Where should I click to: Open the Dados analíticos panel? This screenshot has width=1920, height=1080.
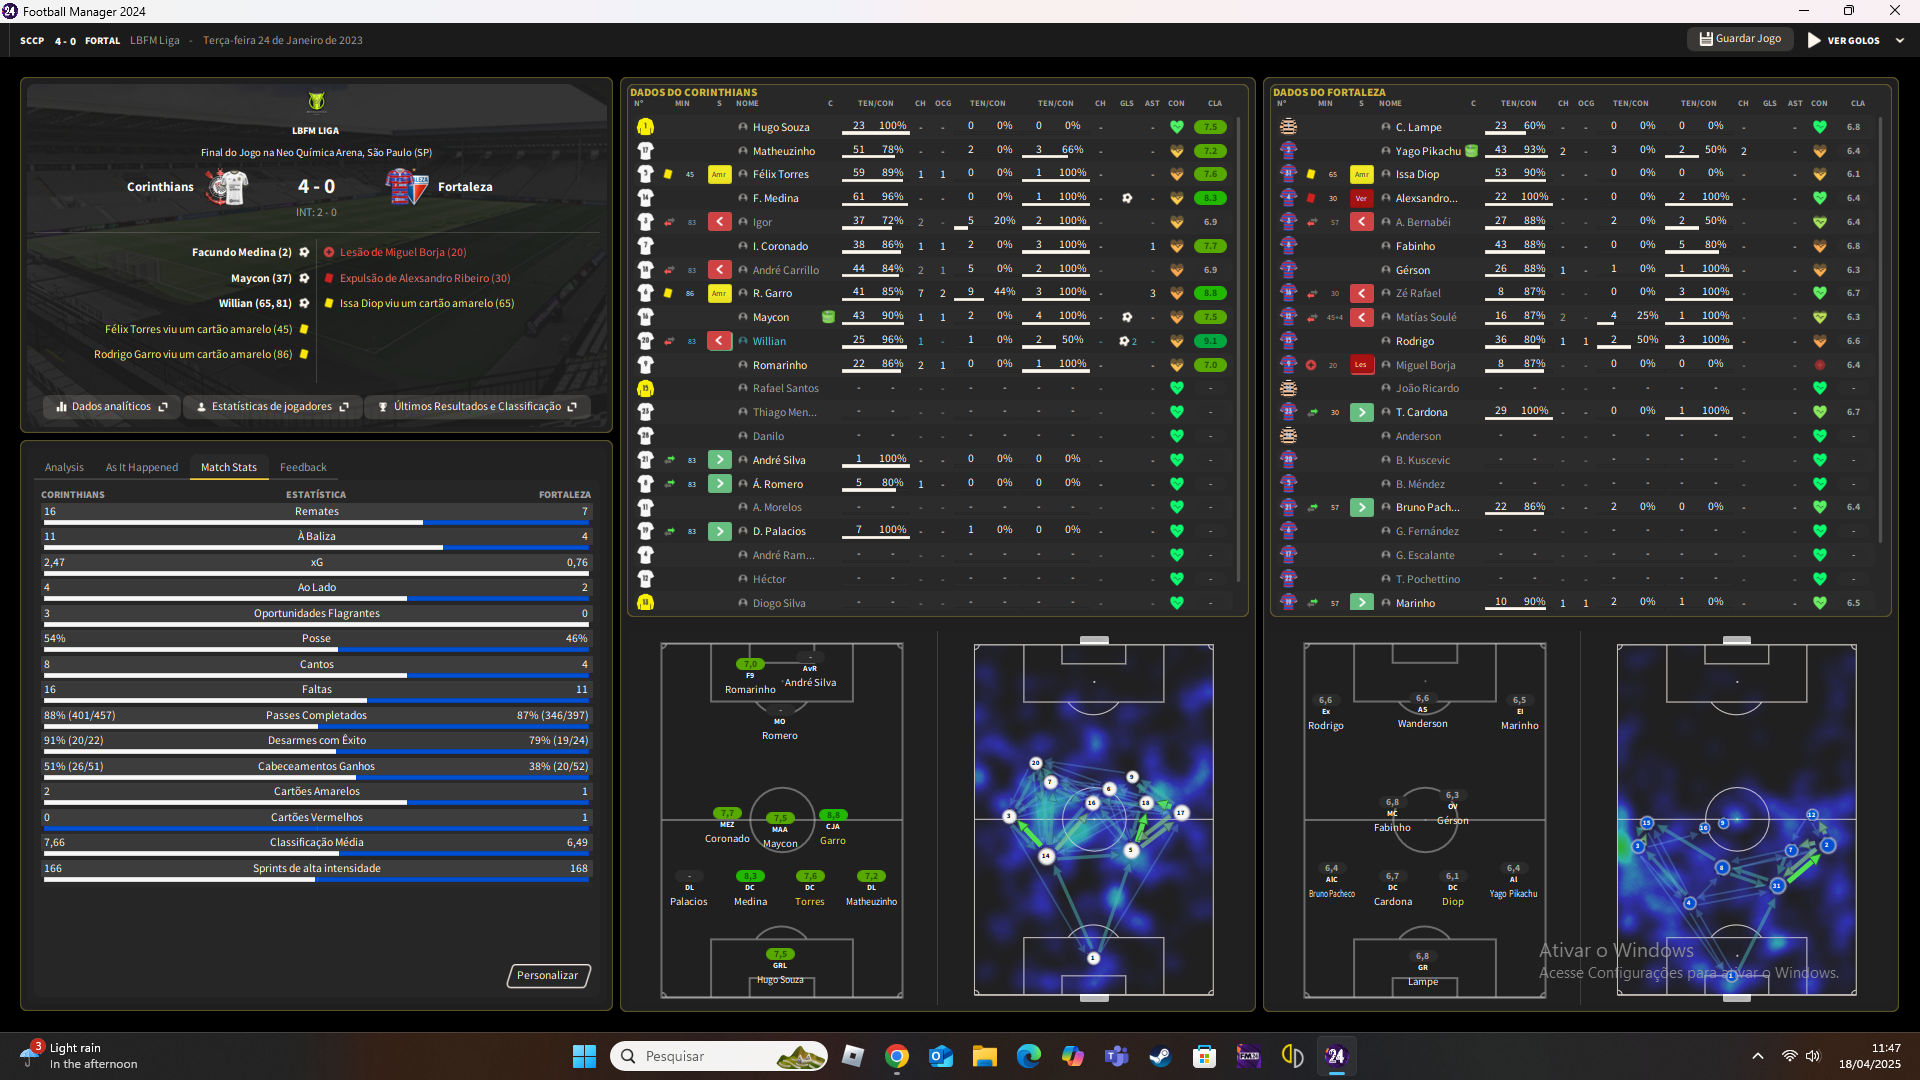[112, 407]
